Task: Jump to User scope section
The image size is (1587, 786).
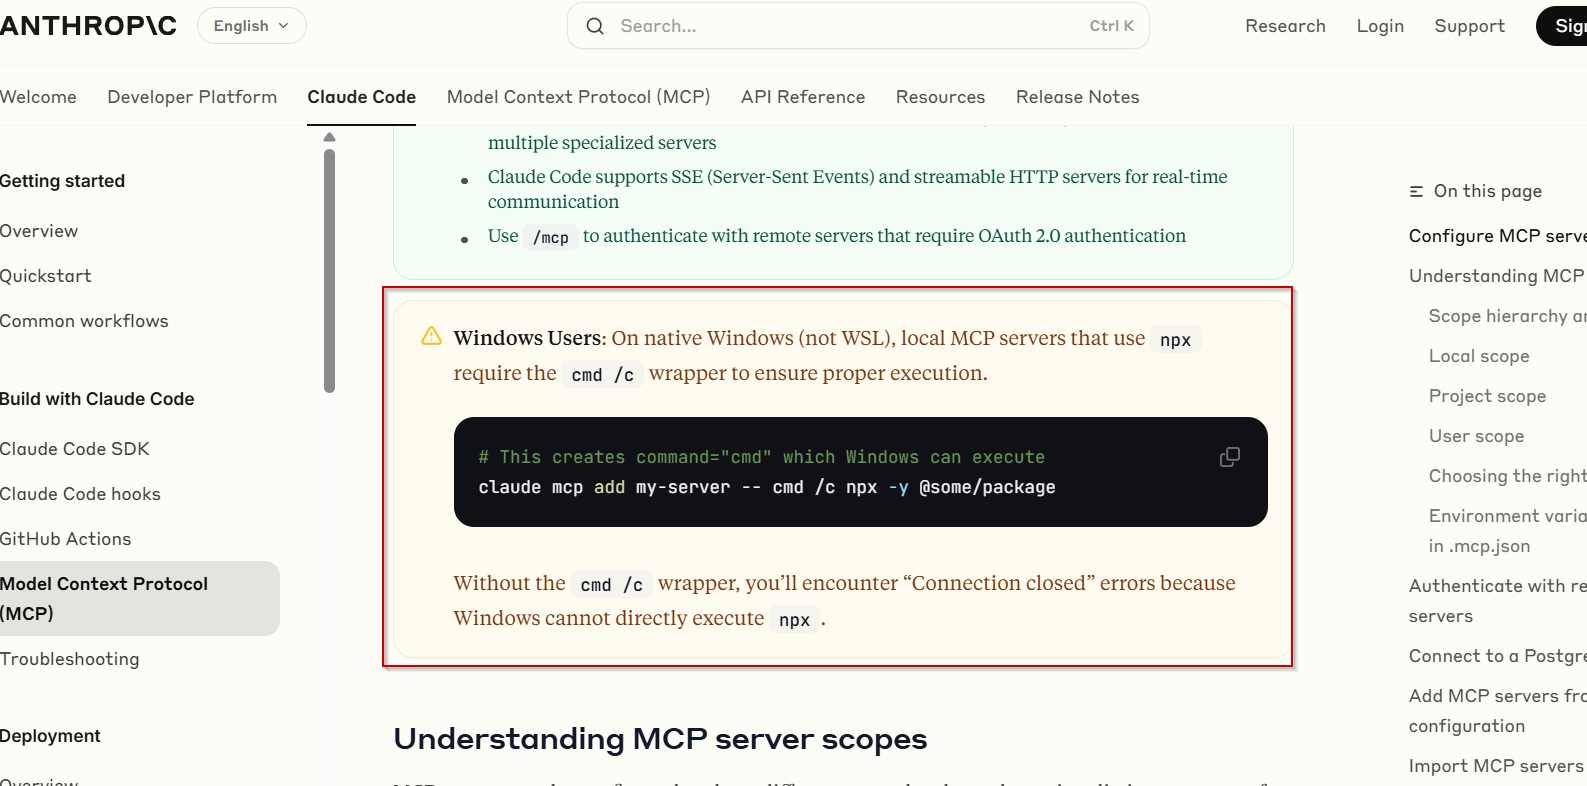Action: 1476,436
